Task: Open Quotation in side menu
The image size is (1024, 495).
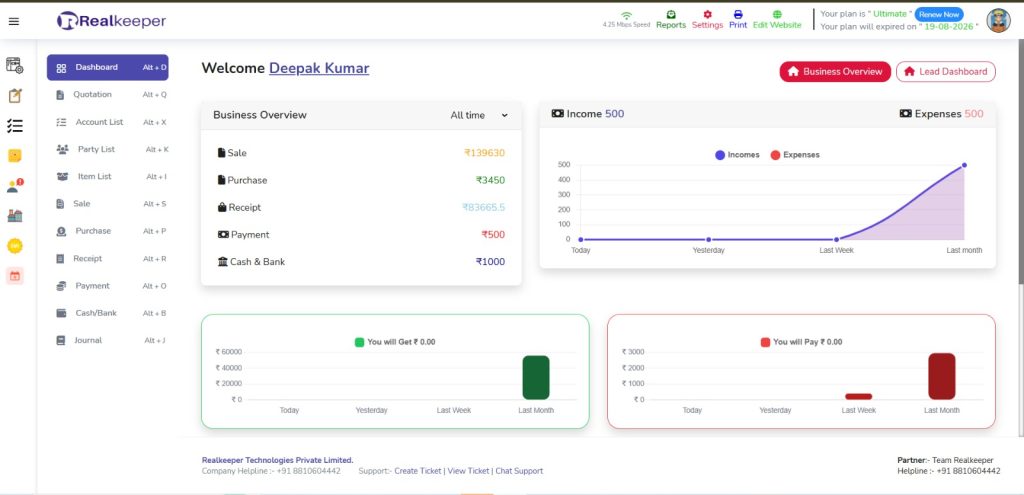Action: tap(108, 95)
